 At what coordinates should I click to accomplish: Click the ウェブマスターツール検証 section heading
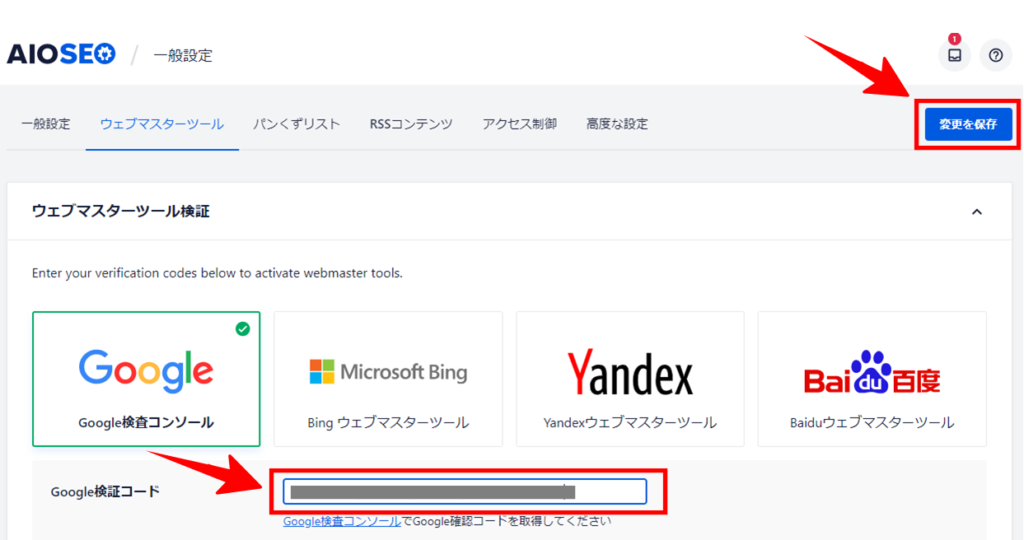click(120, 211)
